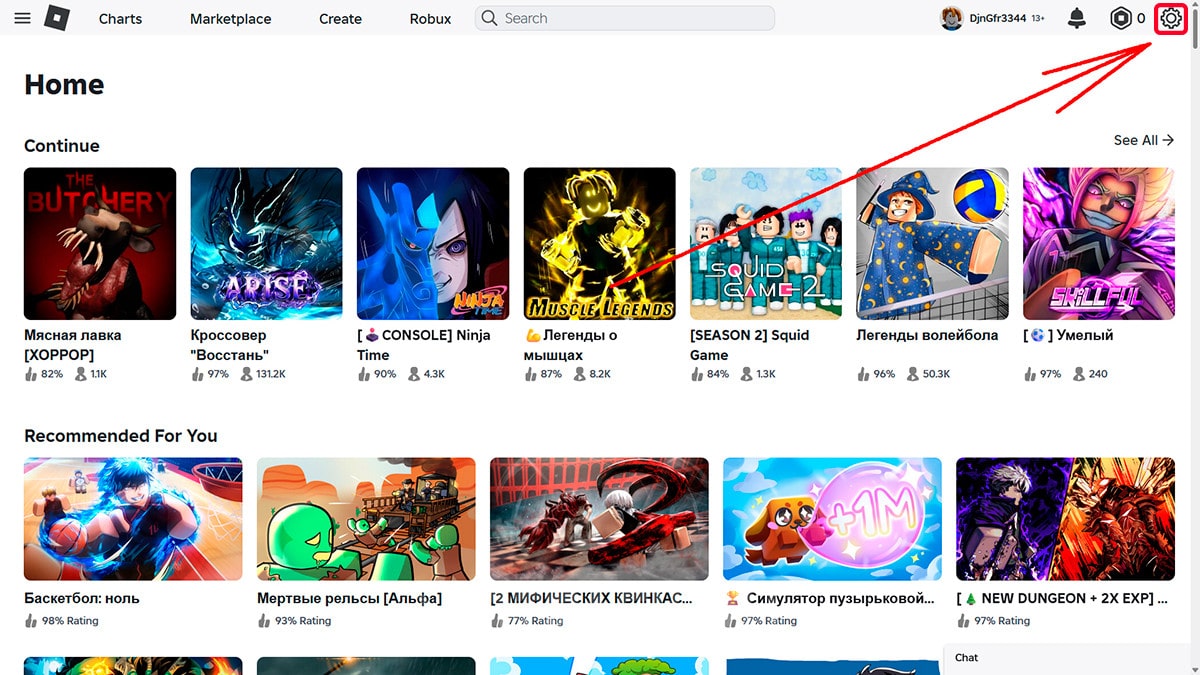This screenshot has height=675, width=1200.
Task: Open the Dead Rails train thumbnail
Action: (x=366, y=519)
